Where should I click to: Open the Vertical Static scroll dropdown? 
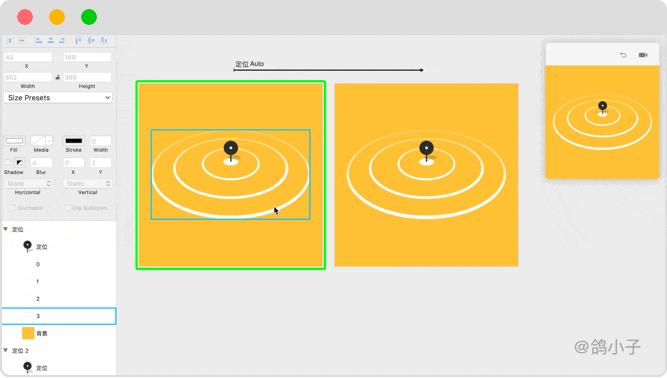[88, 184]
